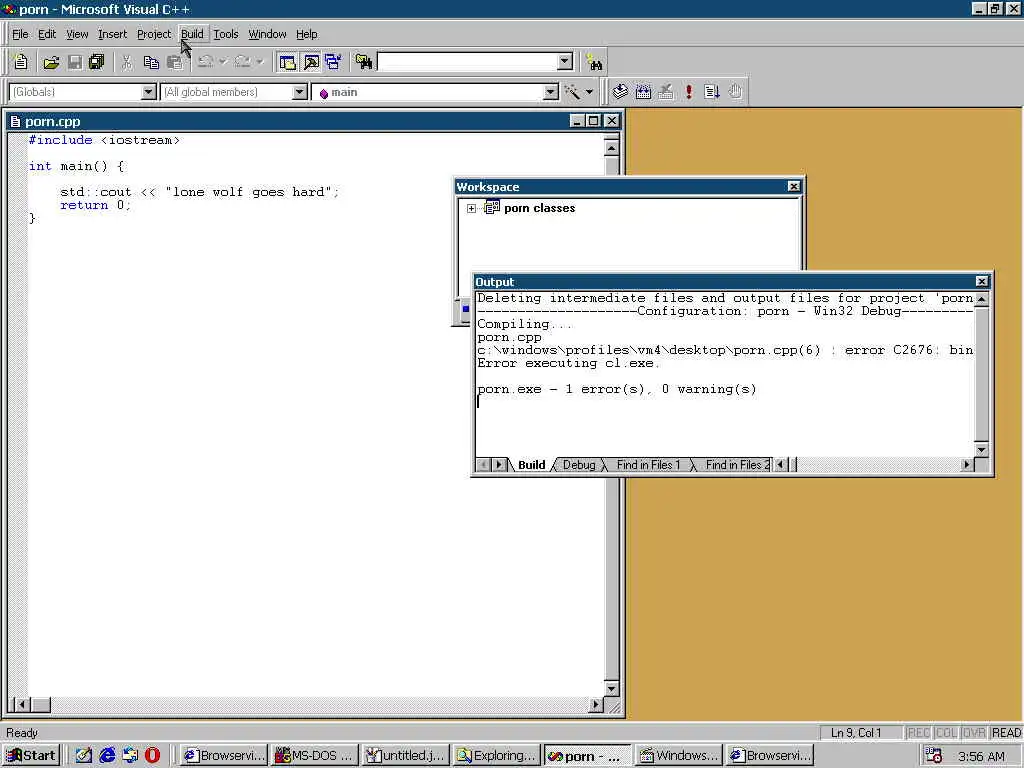Open the WizardBar actions dropdown arrow
Image resolution: width=1024 pixels, height=768 pixels.
(589, 92)
